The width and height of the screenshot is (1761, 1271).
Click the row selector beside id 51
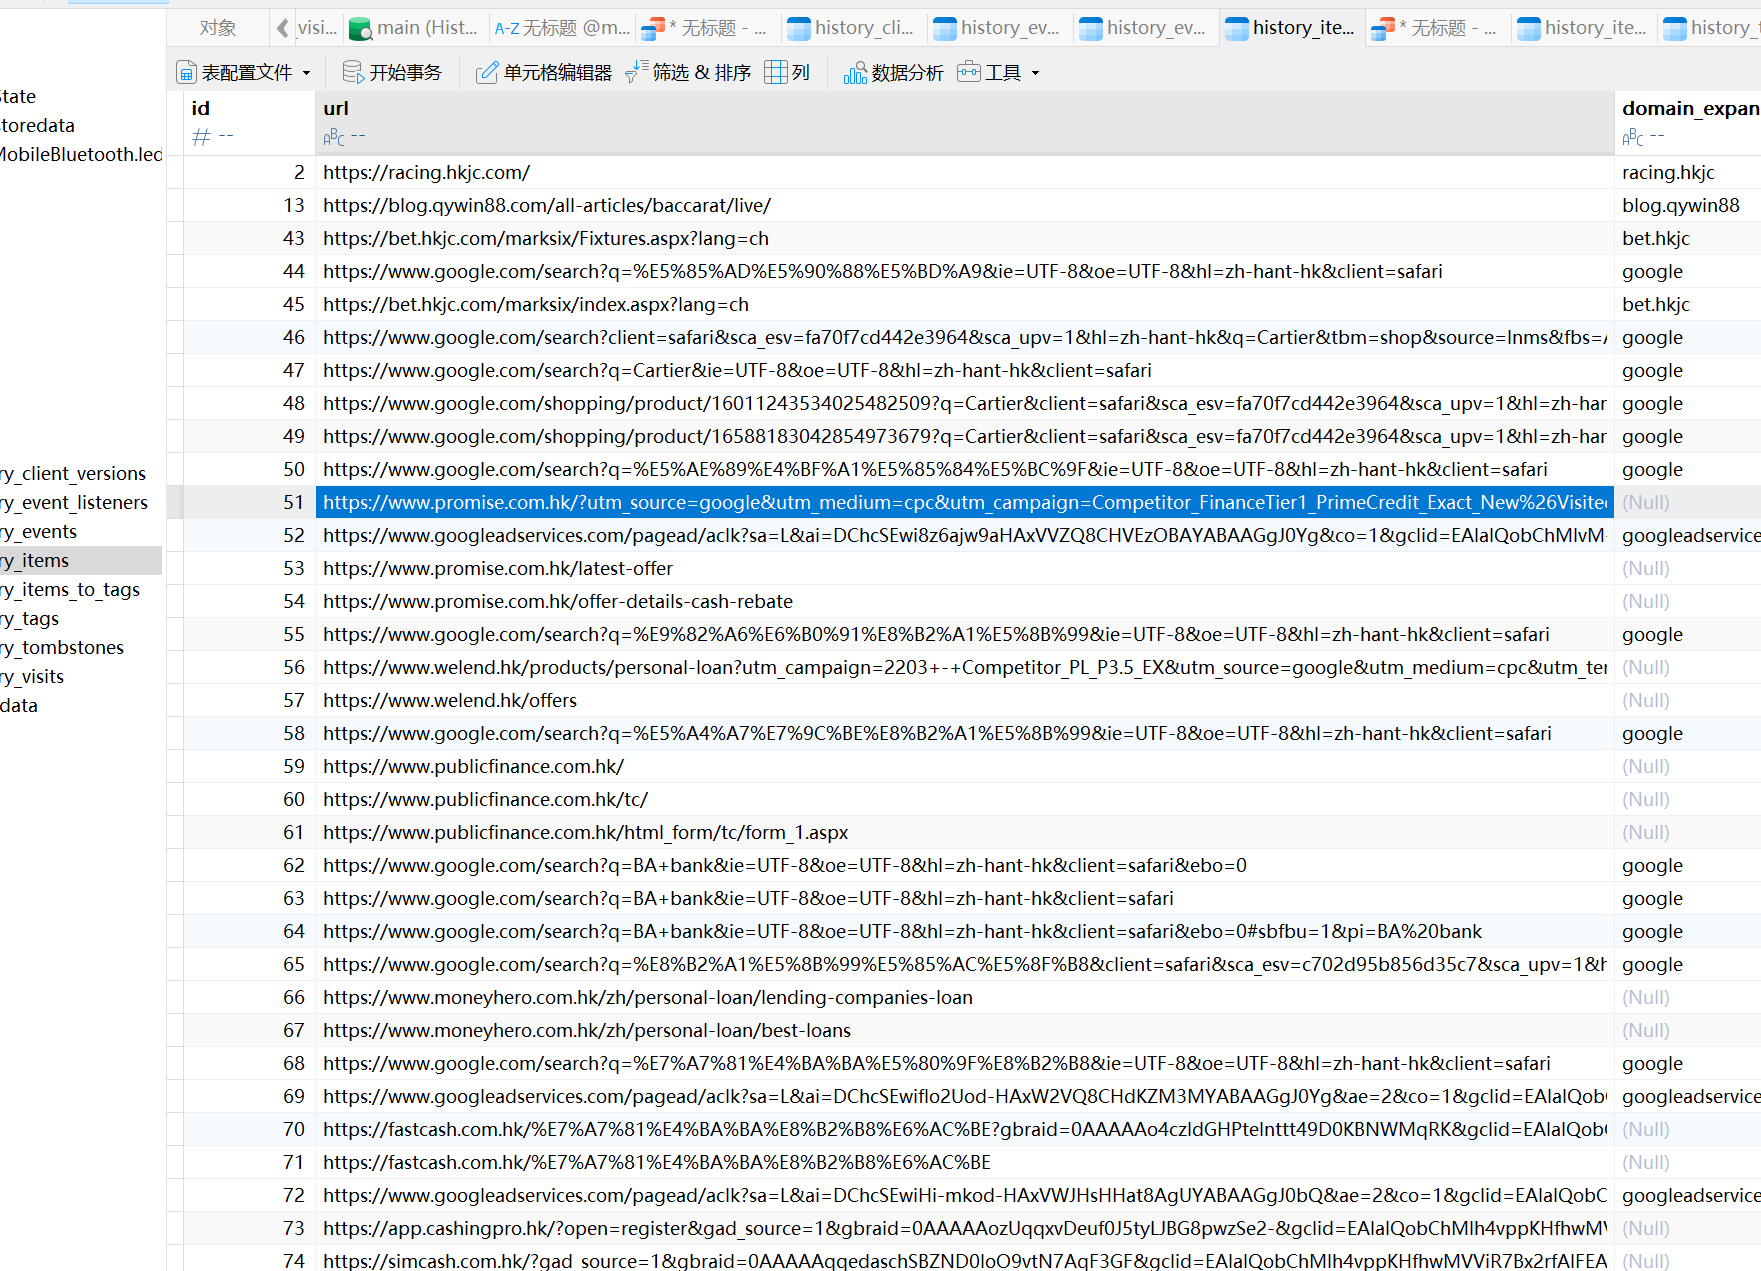[175, 502]
